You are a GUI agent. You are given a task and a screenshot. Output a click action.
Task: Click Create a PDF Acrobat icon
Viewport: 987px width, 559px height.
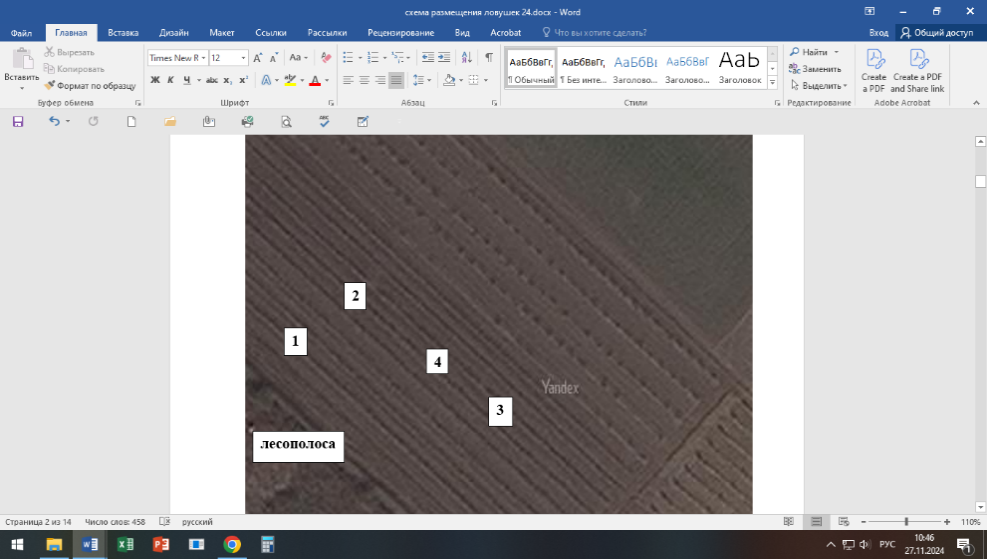[874, 71]
